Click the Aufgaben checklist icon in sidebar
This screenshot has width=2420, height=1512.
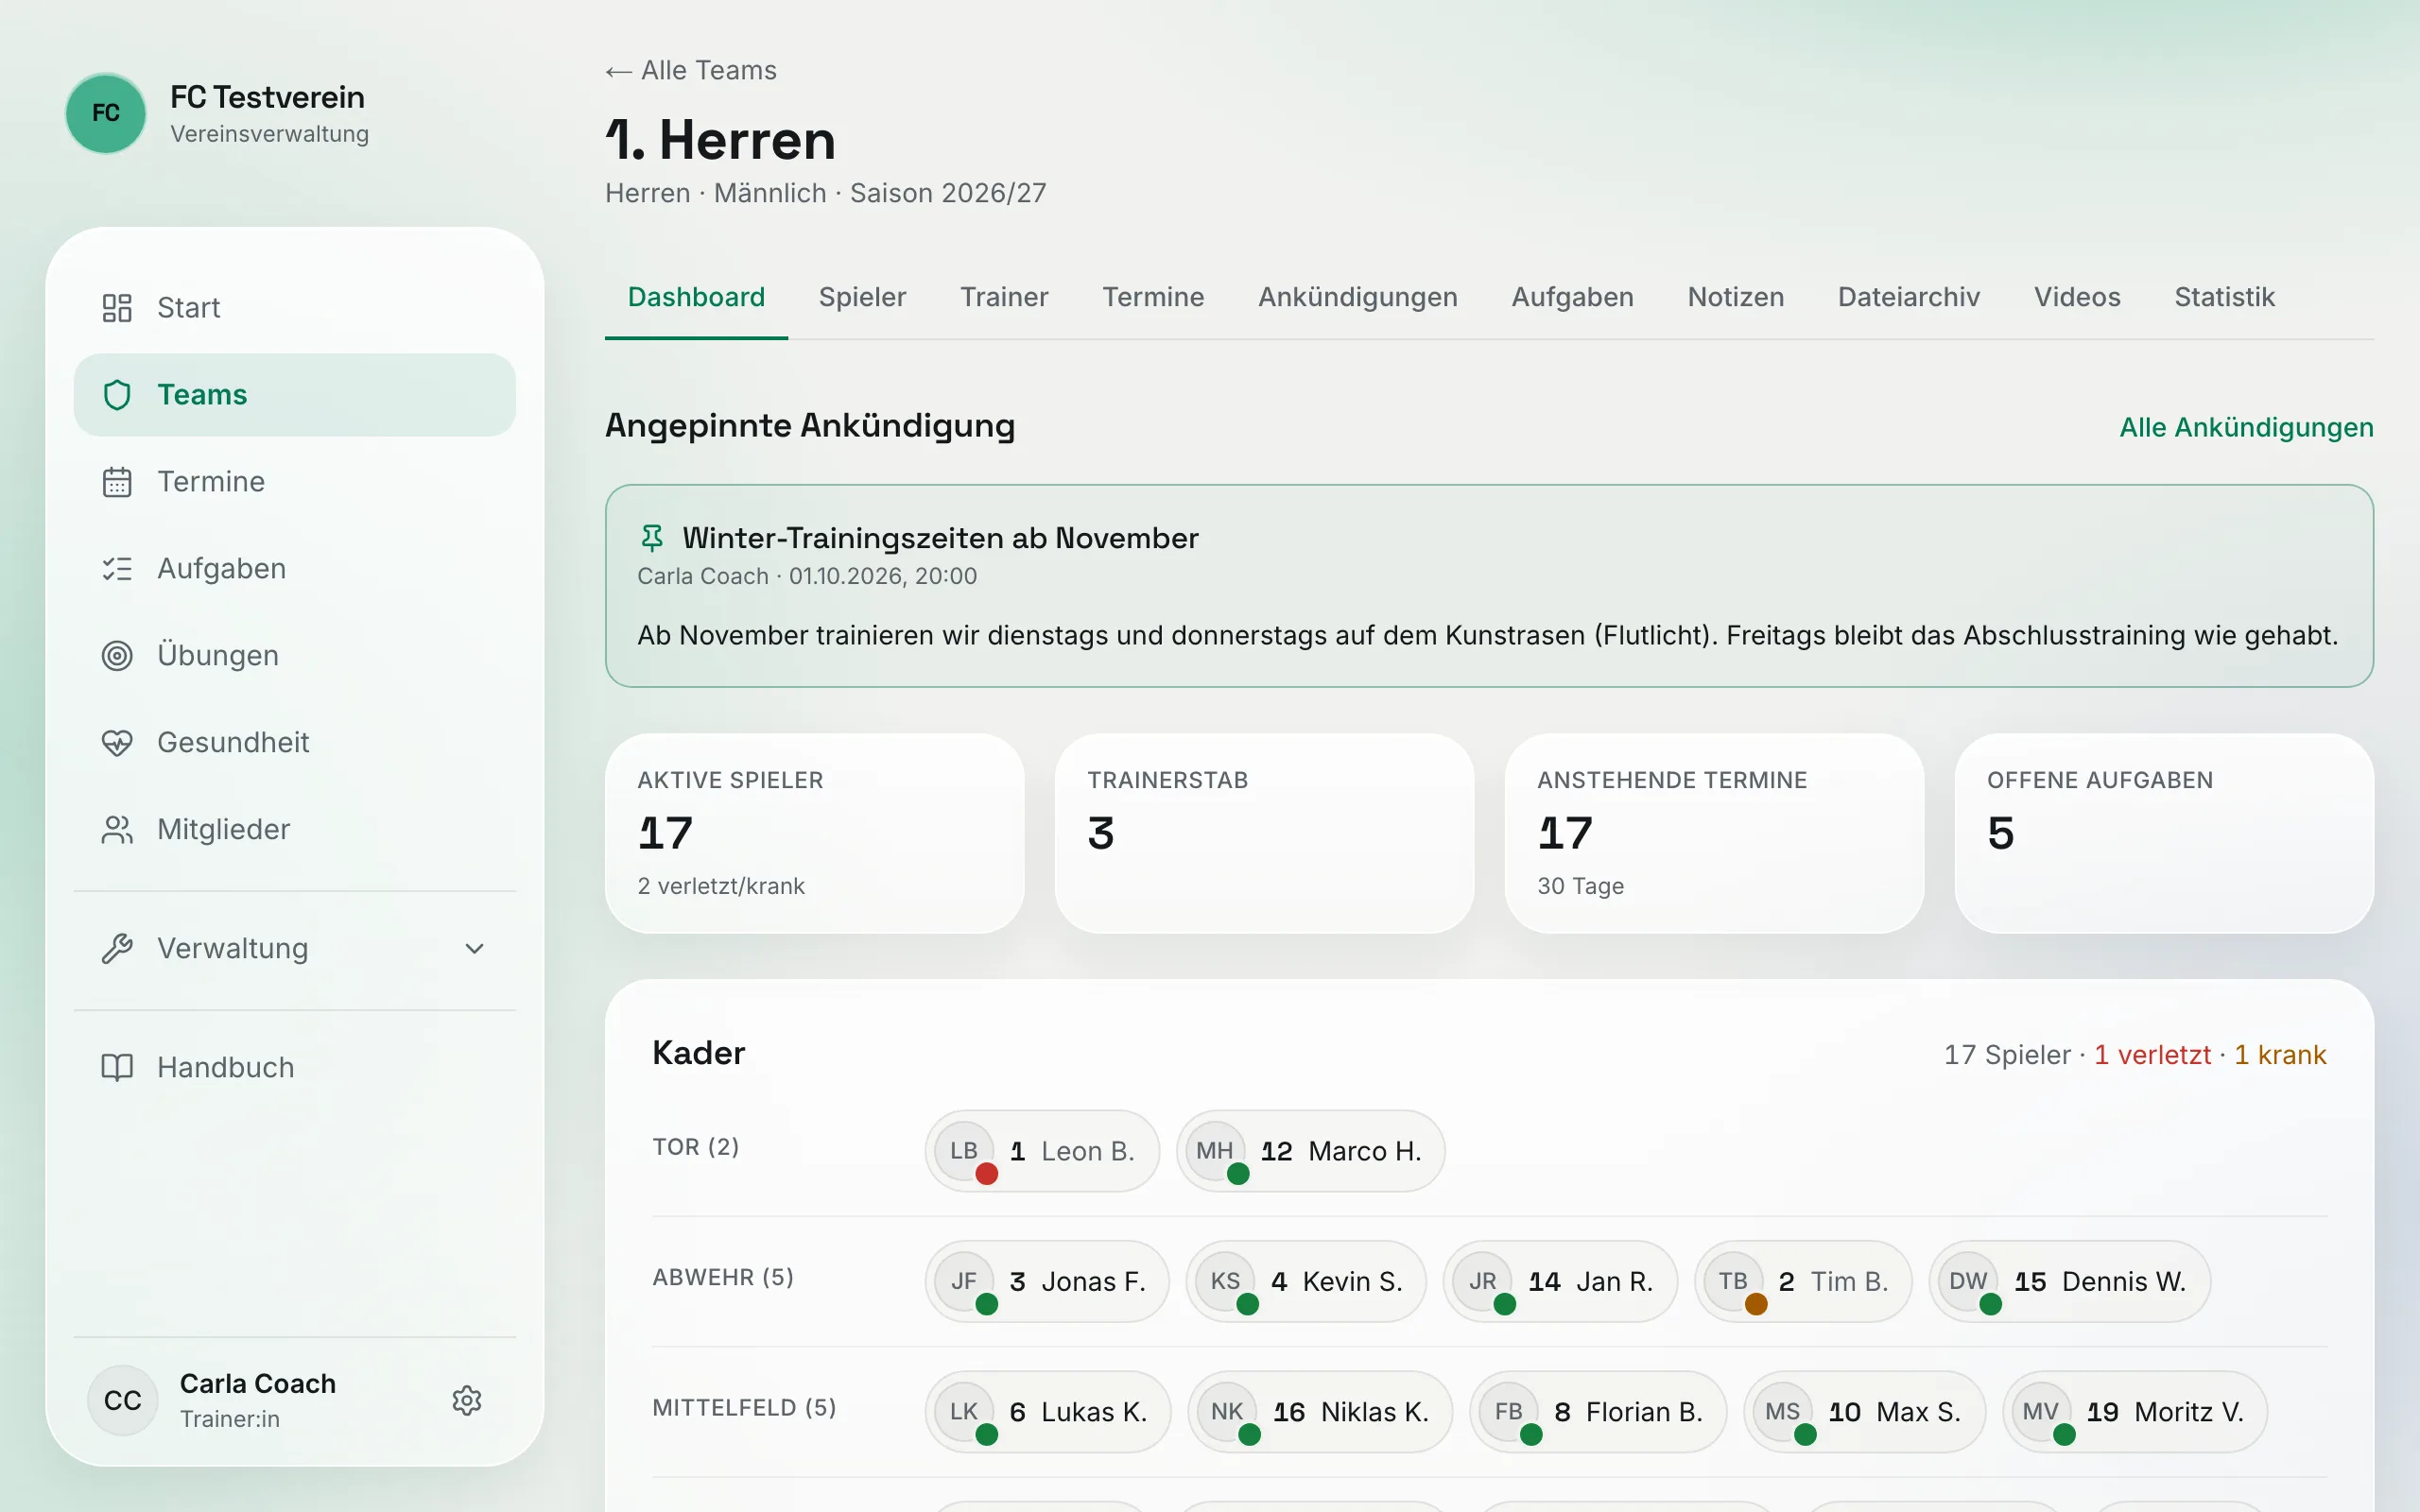117,569
